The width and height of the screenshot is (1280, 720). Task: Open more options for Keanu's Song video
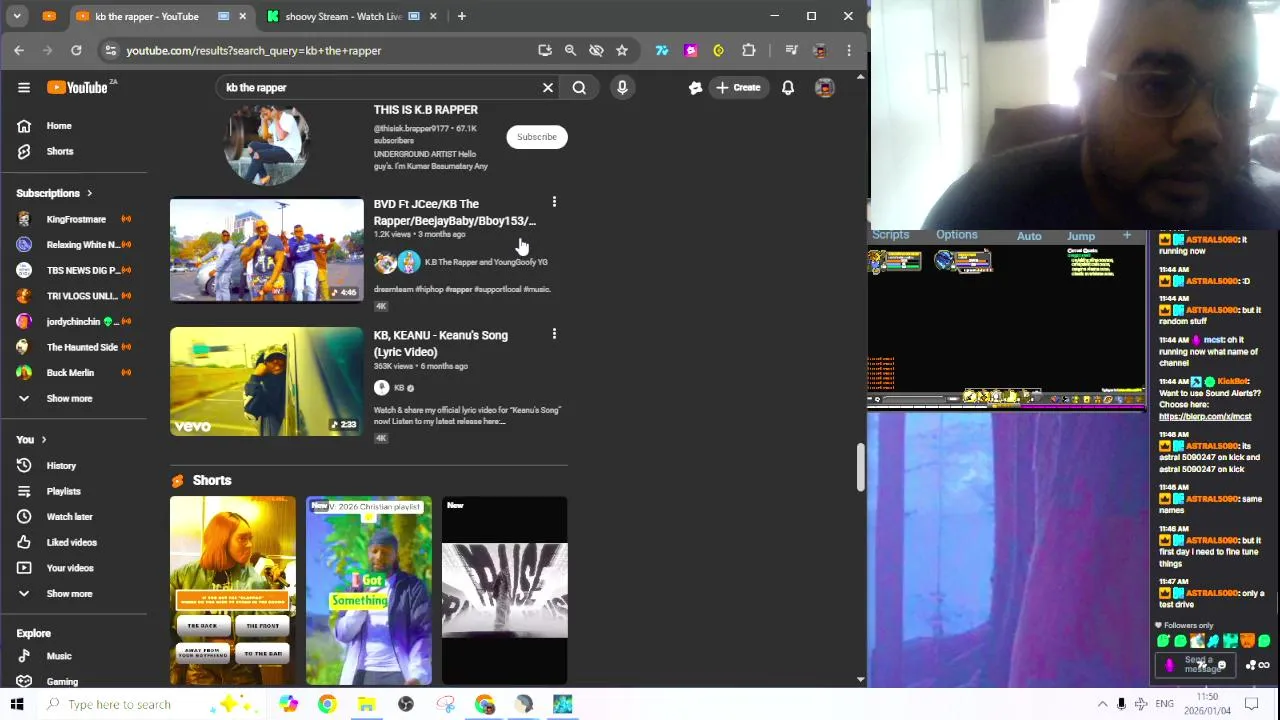[x=554, y=334]
